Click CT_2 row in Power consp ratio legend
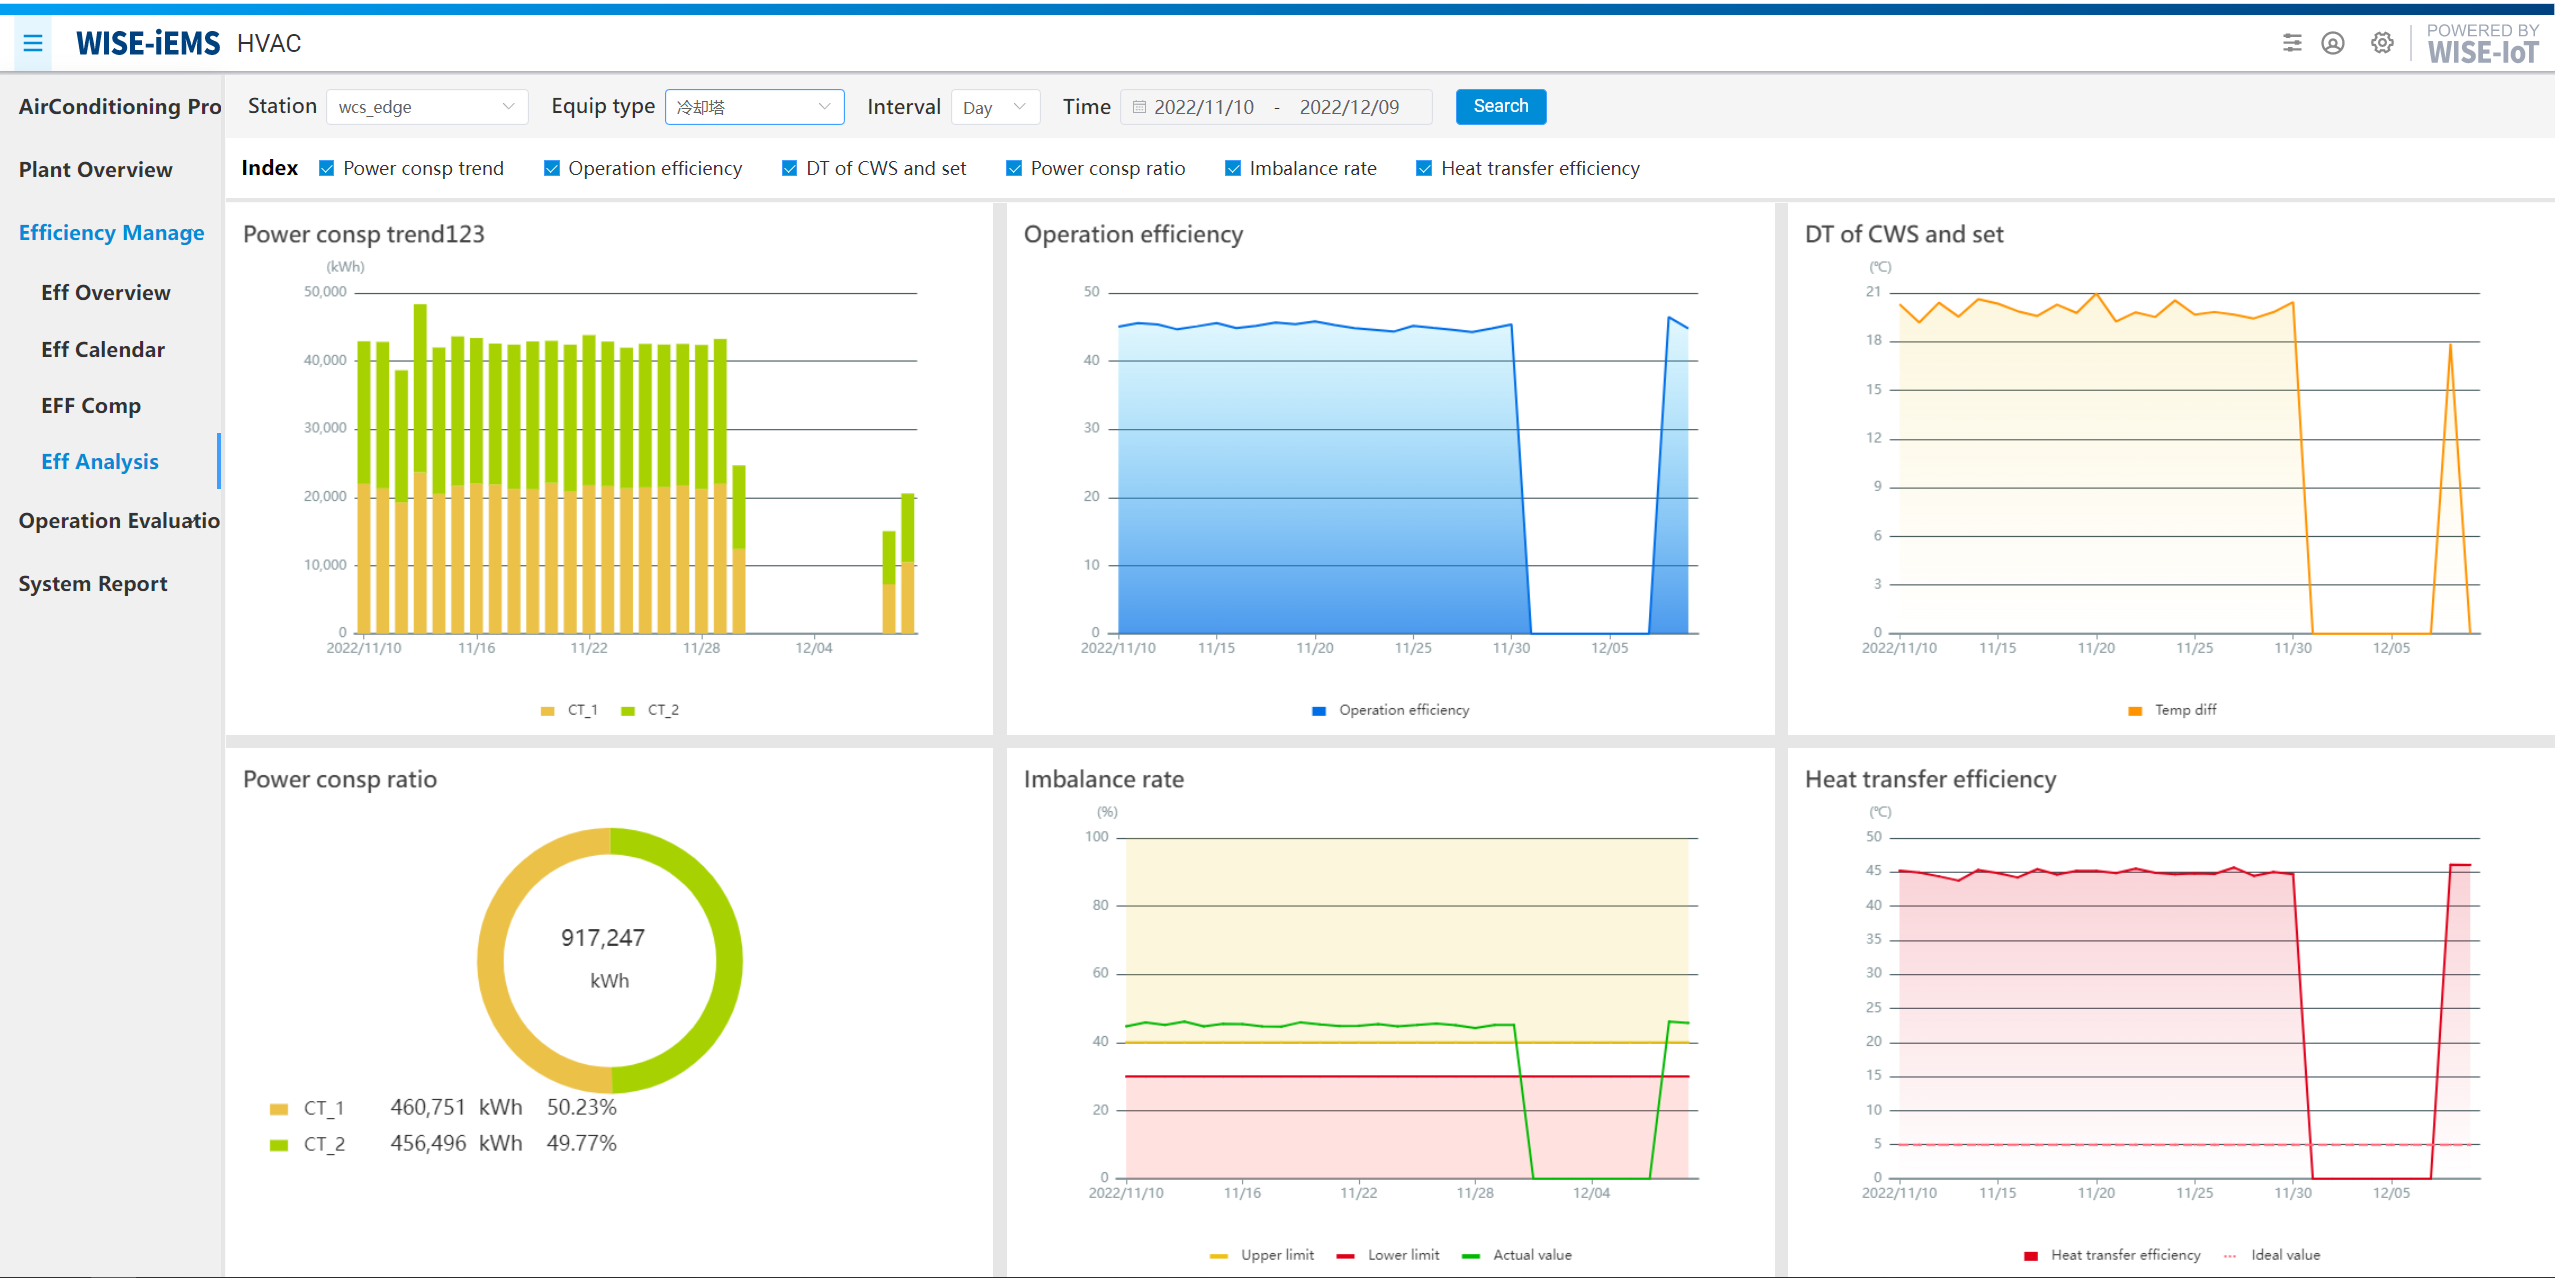2555x1278 pixels. (x=443, y=1143)
